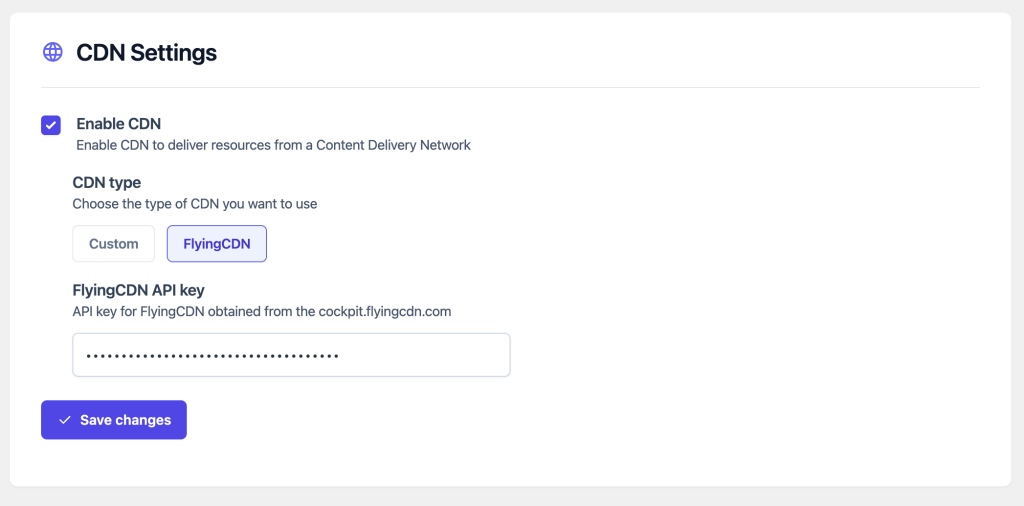Click the 'Choose the type of CDN' hint
Image resolution: width=1024 pixels, height=506 pixels.
pos(194,204)
